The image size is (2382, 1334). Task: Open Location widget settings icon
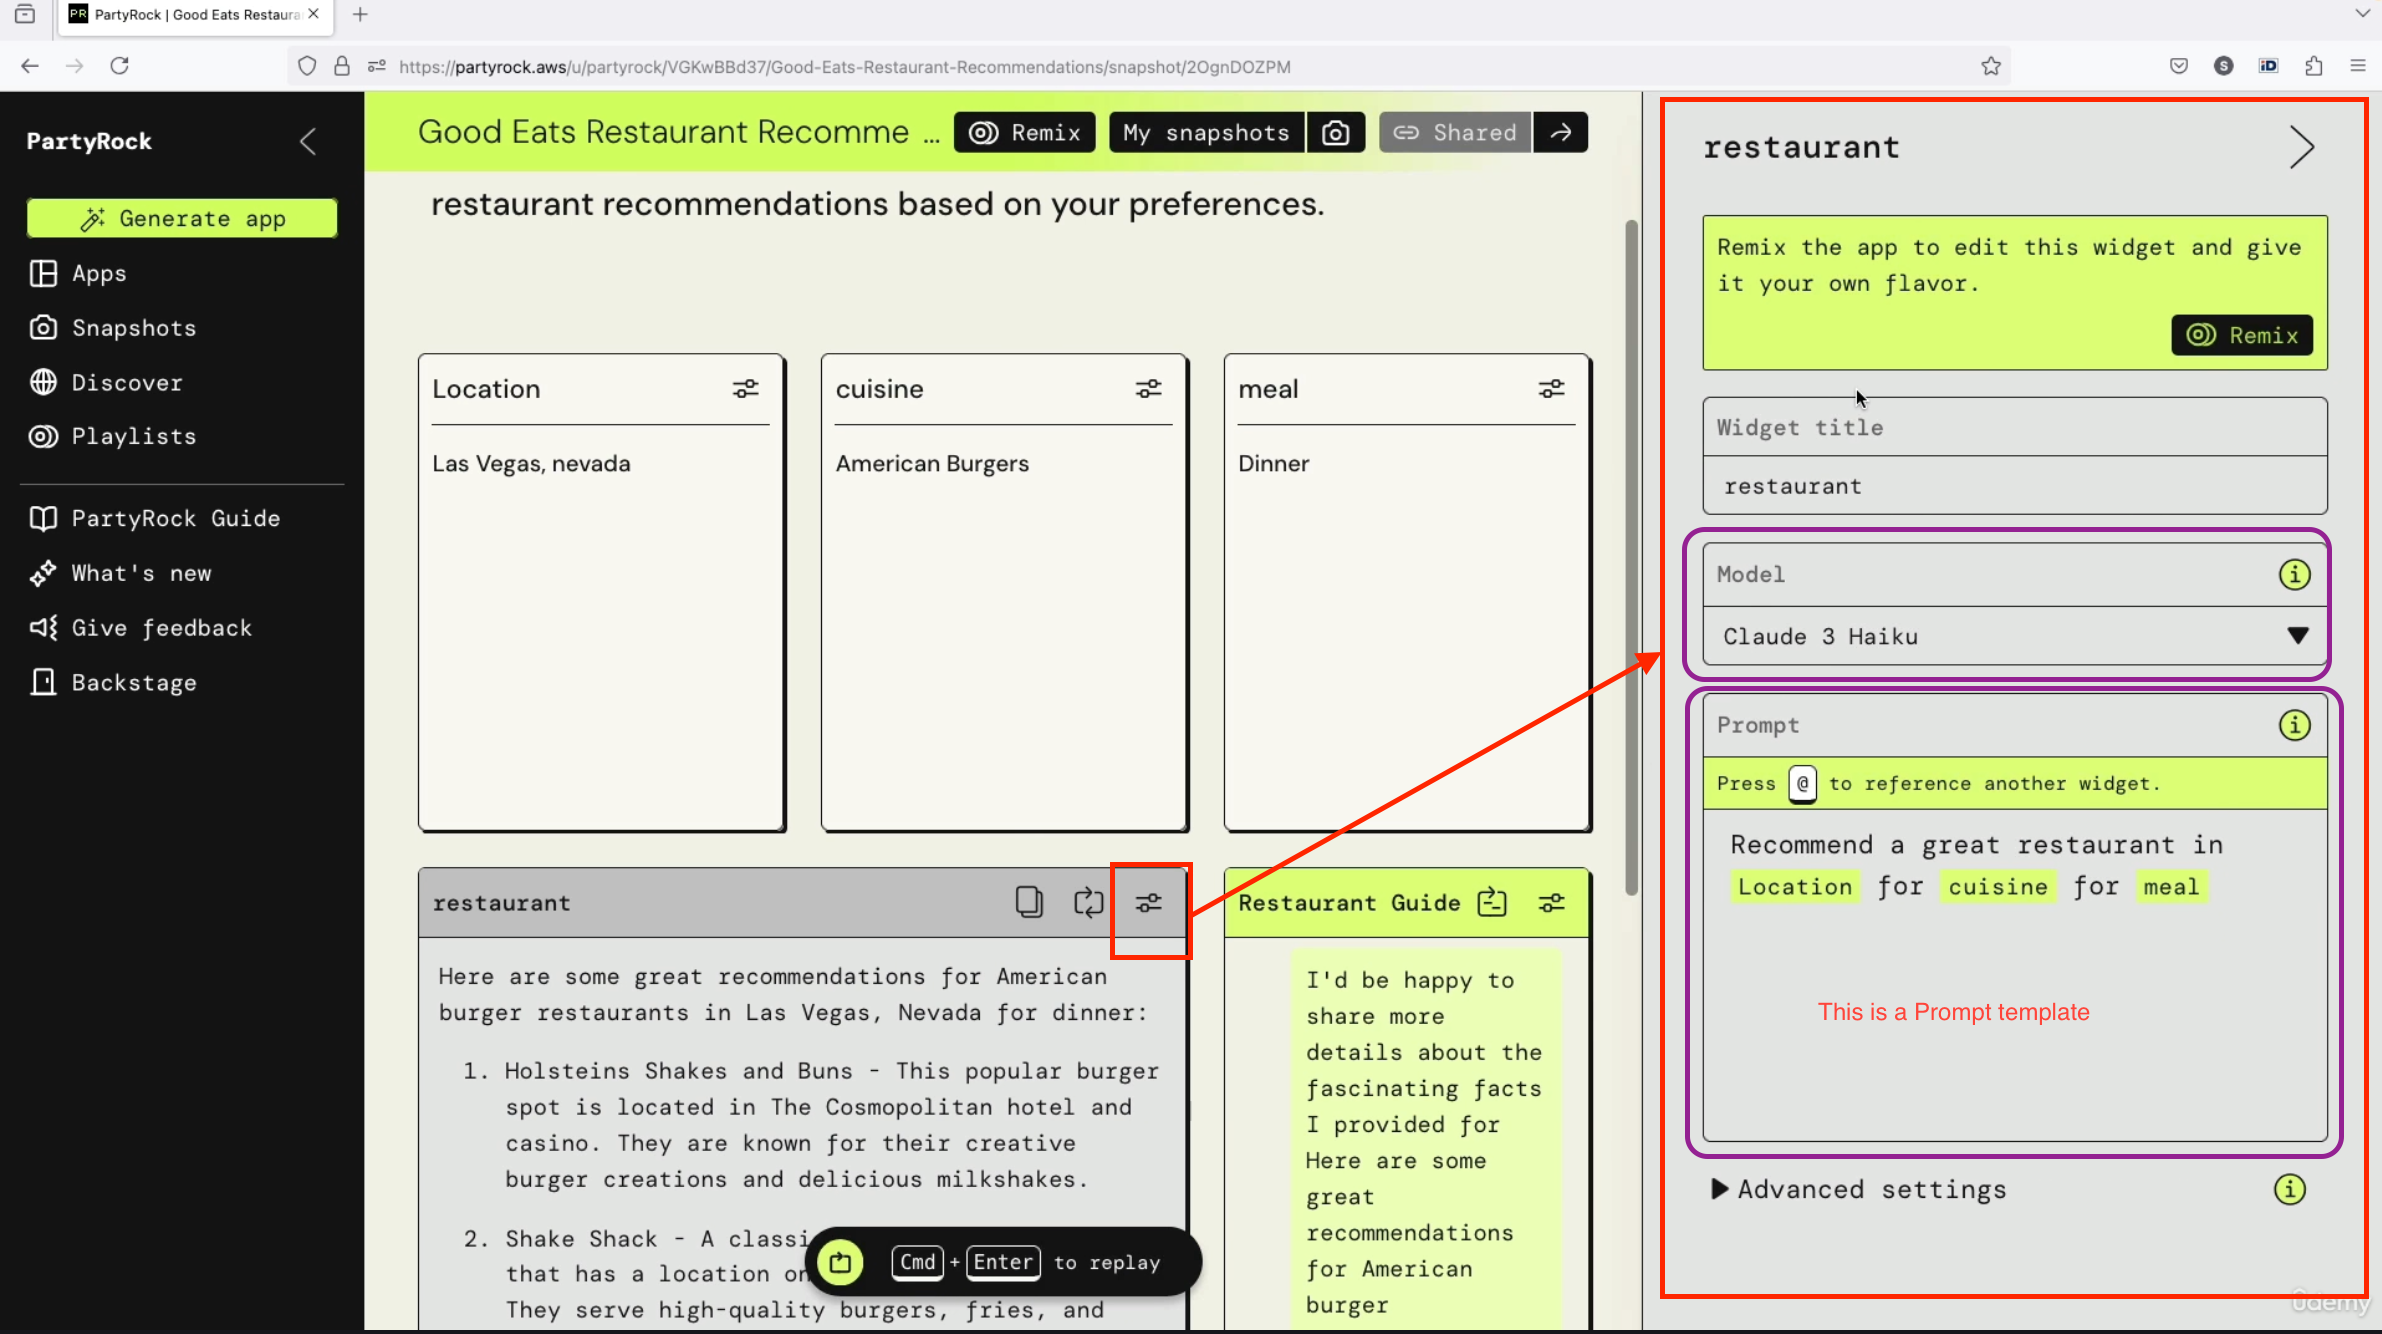pyautogui.click(x=745, y=389)
